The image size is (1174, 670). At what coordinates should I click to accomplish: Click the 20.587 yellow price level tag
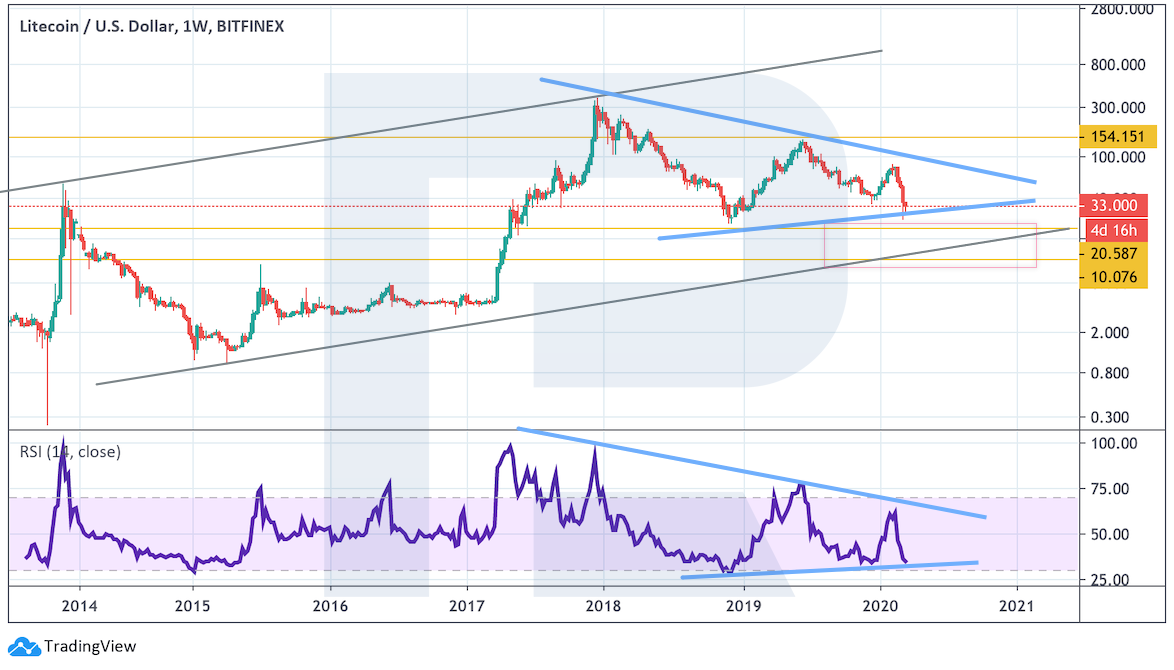click(1113, 254)
